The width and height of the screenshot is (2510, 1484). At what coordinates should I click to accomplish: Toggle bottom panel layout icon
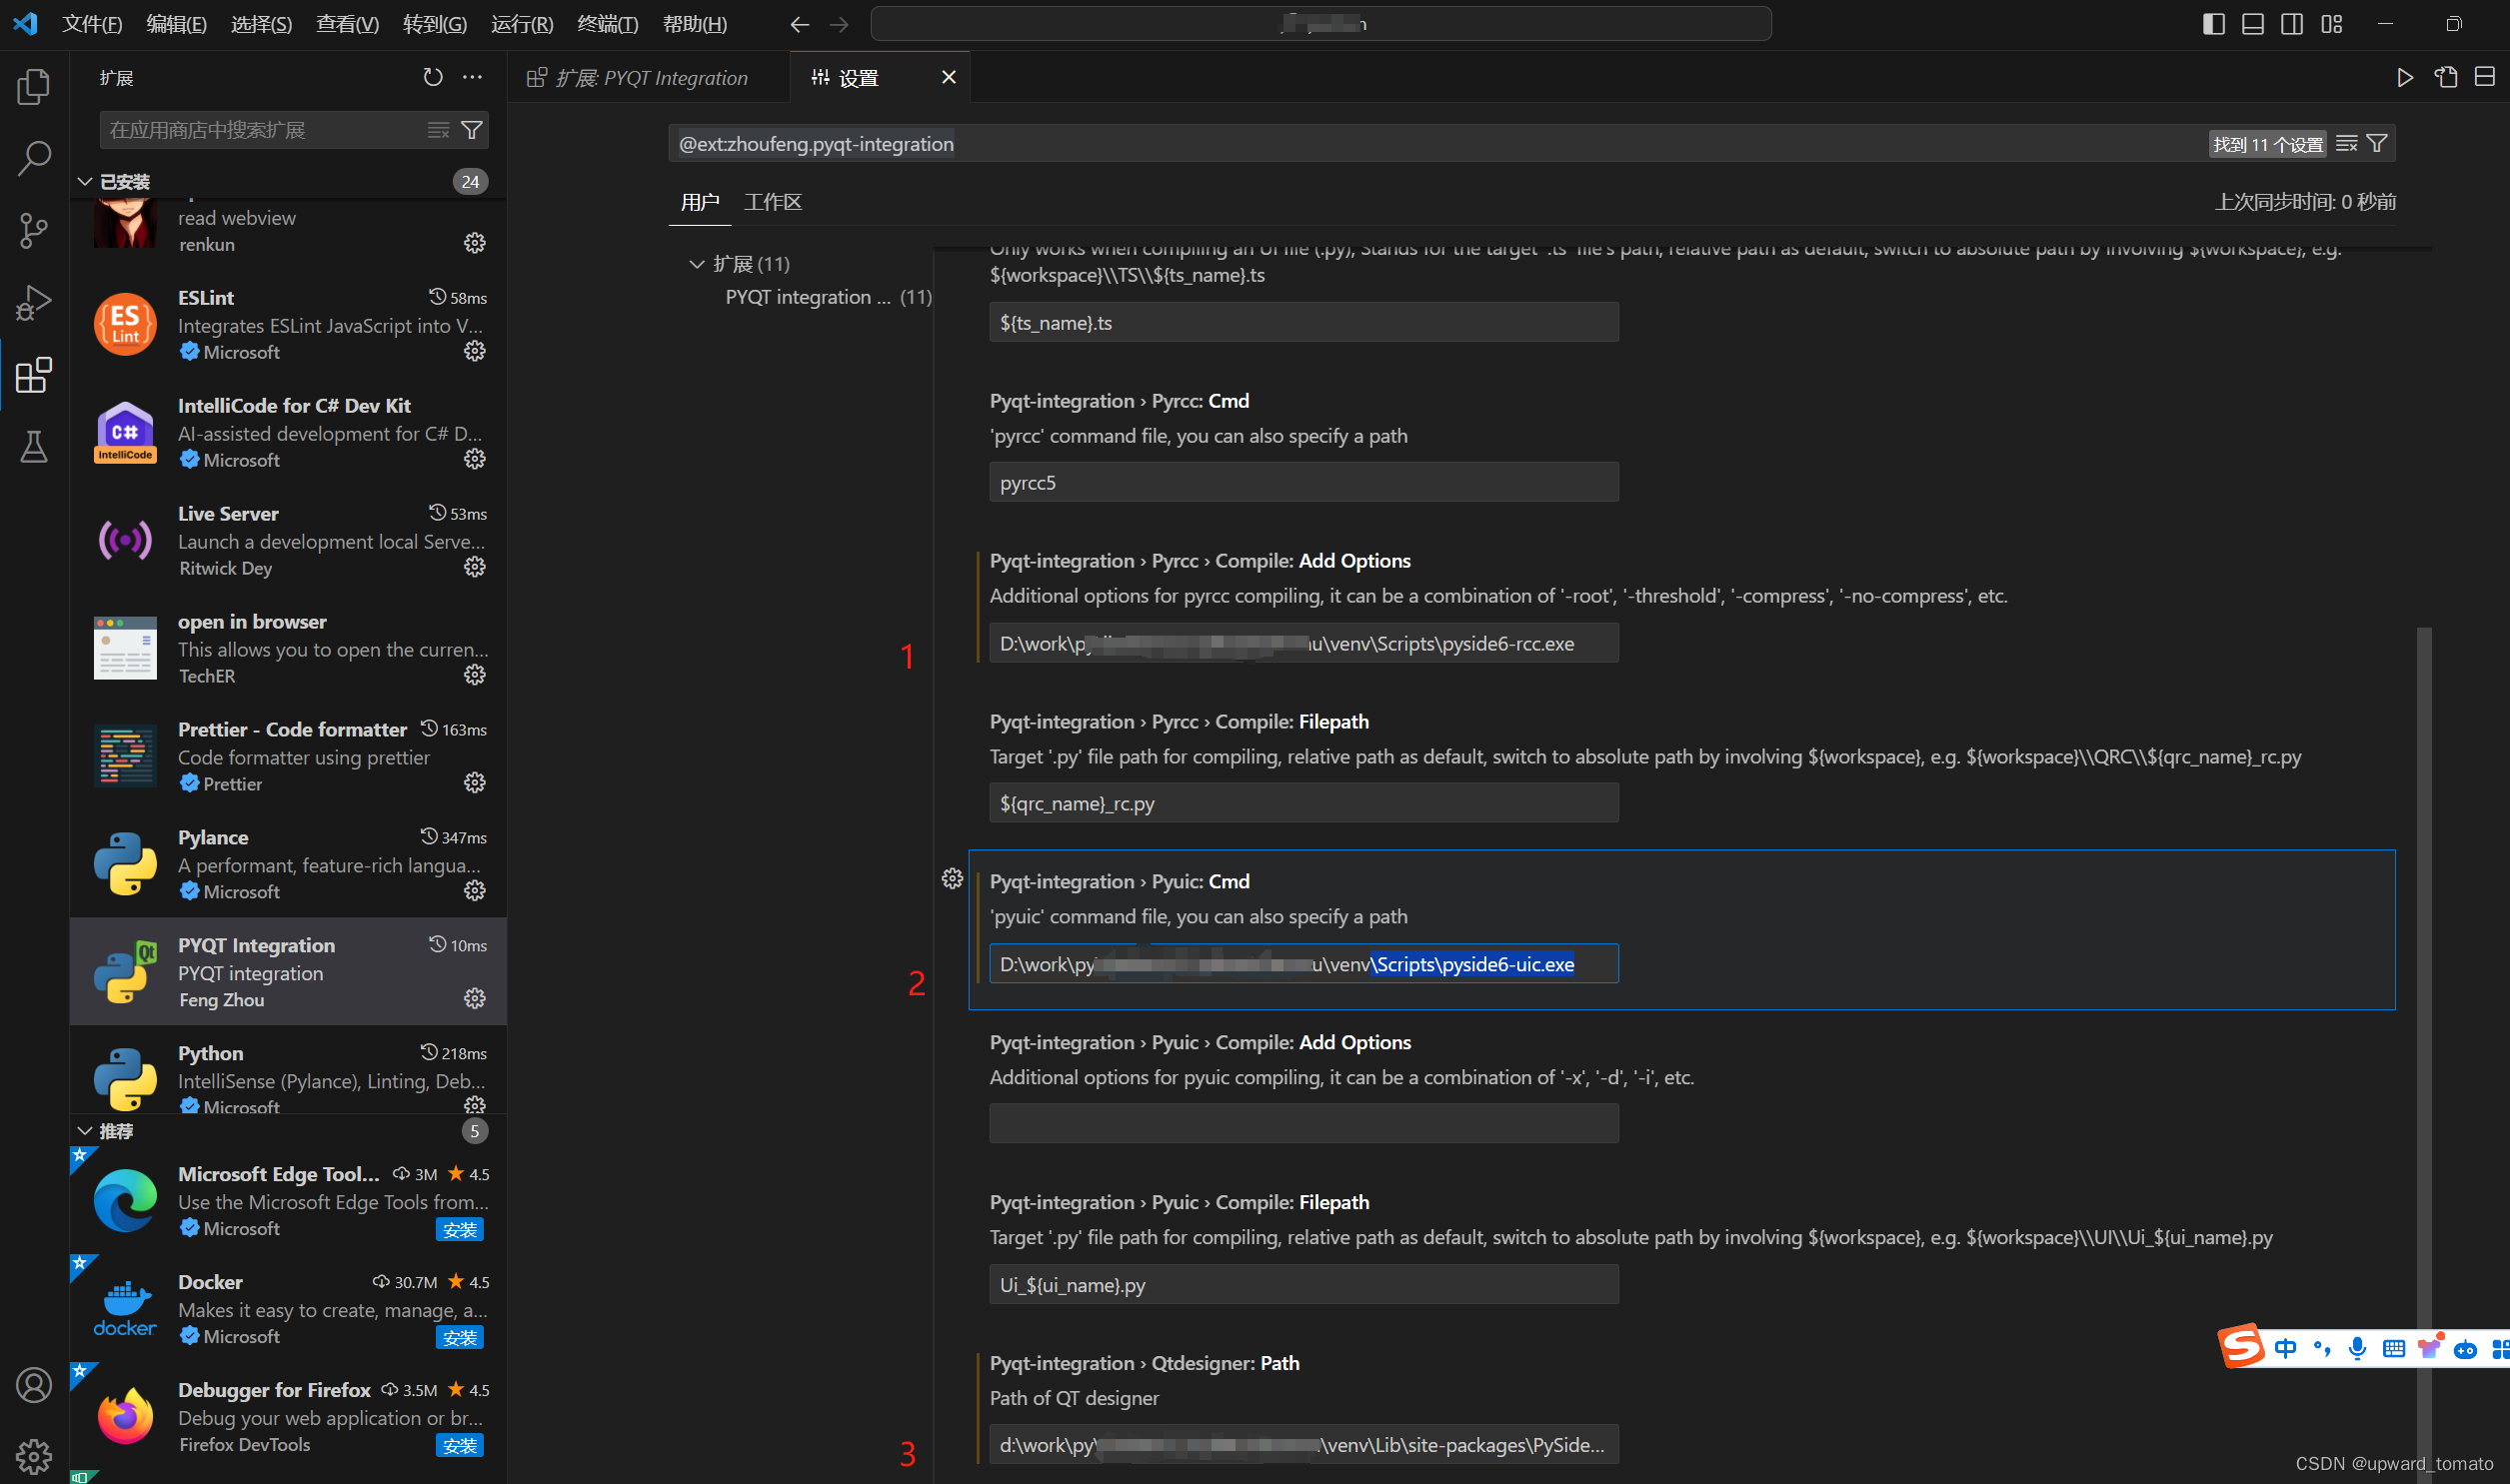[x=2253, y=24]
